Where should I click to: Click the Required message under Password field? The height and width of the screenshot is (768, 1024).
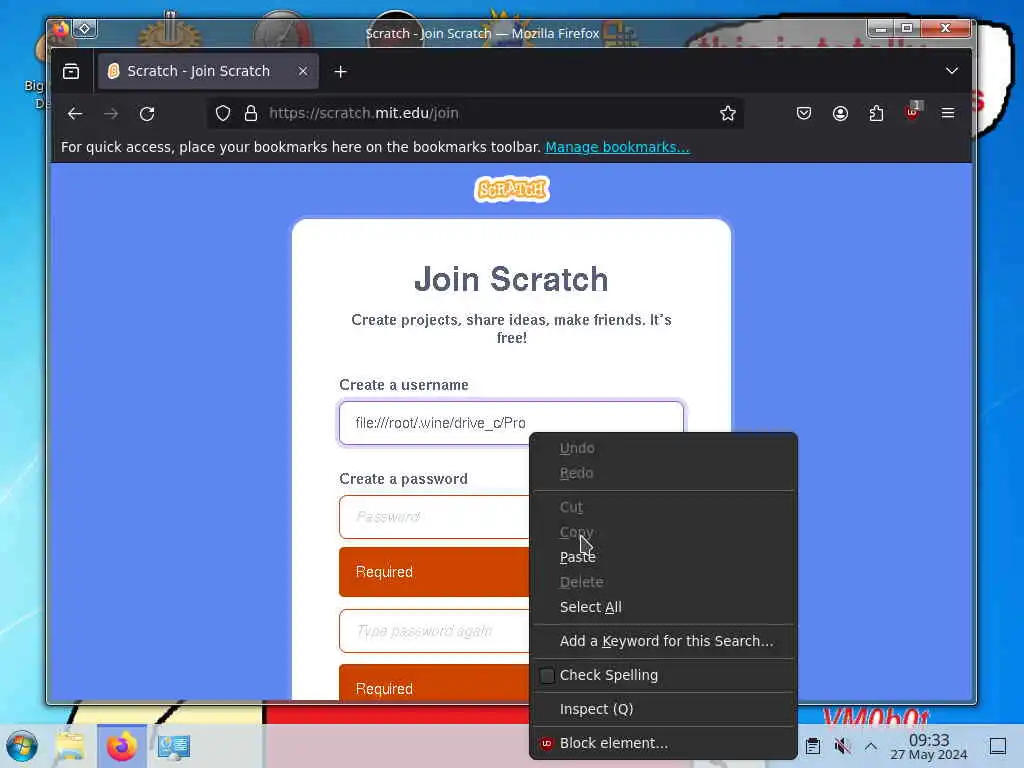(434, 572)
